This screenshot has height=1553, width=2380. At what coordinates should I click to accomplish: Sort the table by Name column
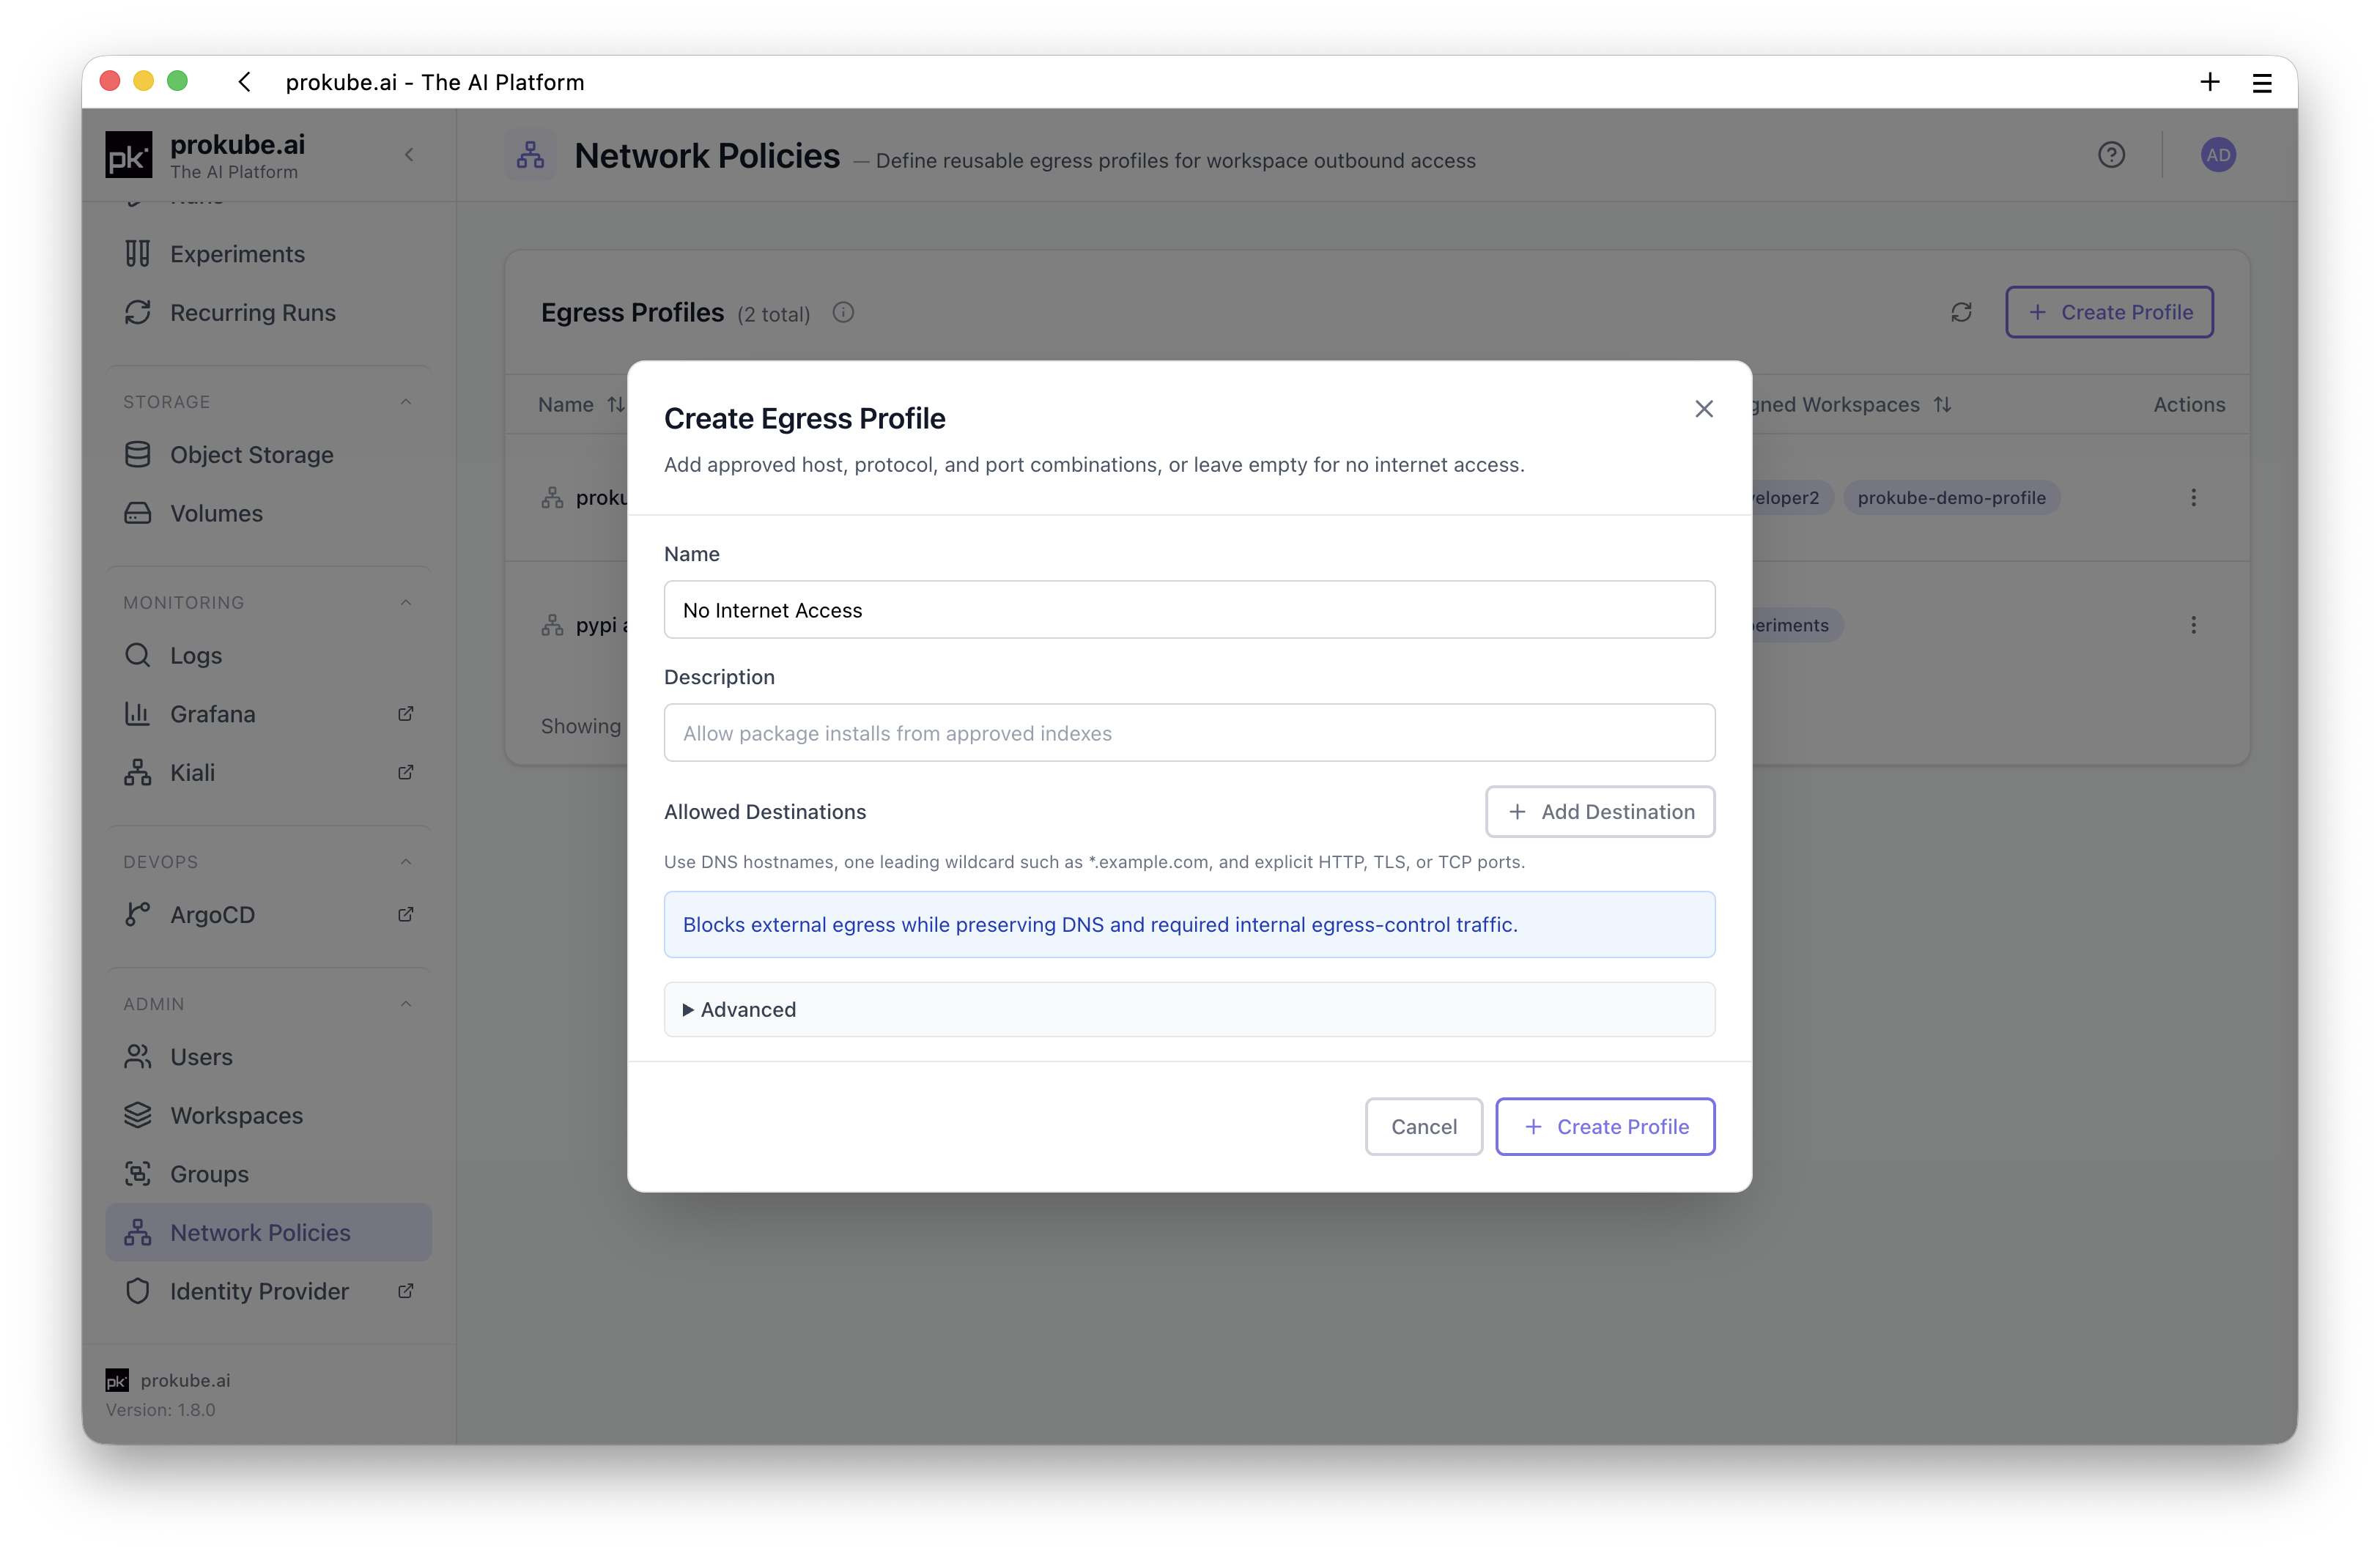pyautogui.click(x=616, y=404)
